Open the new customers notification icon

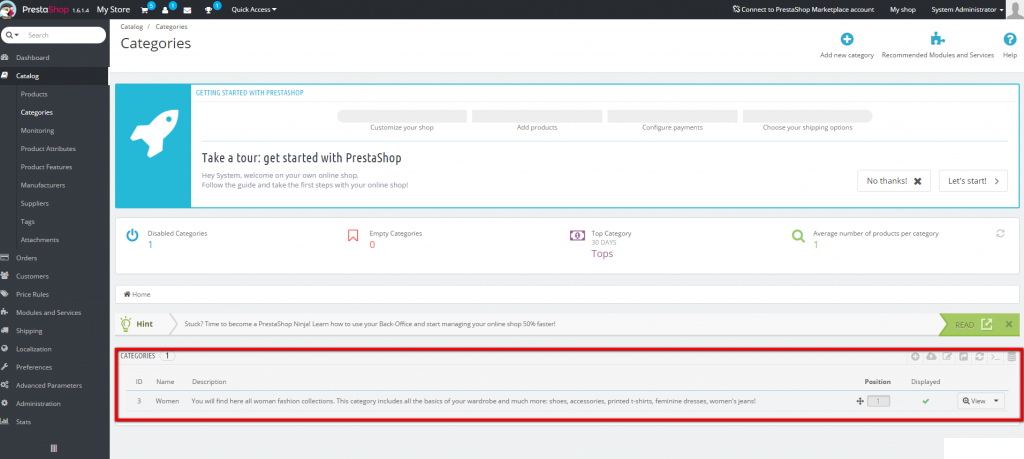(x=166, y=10)
